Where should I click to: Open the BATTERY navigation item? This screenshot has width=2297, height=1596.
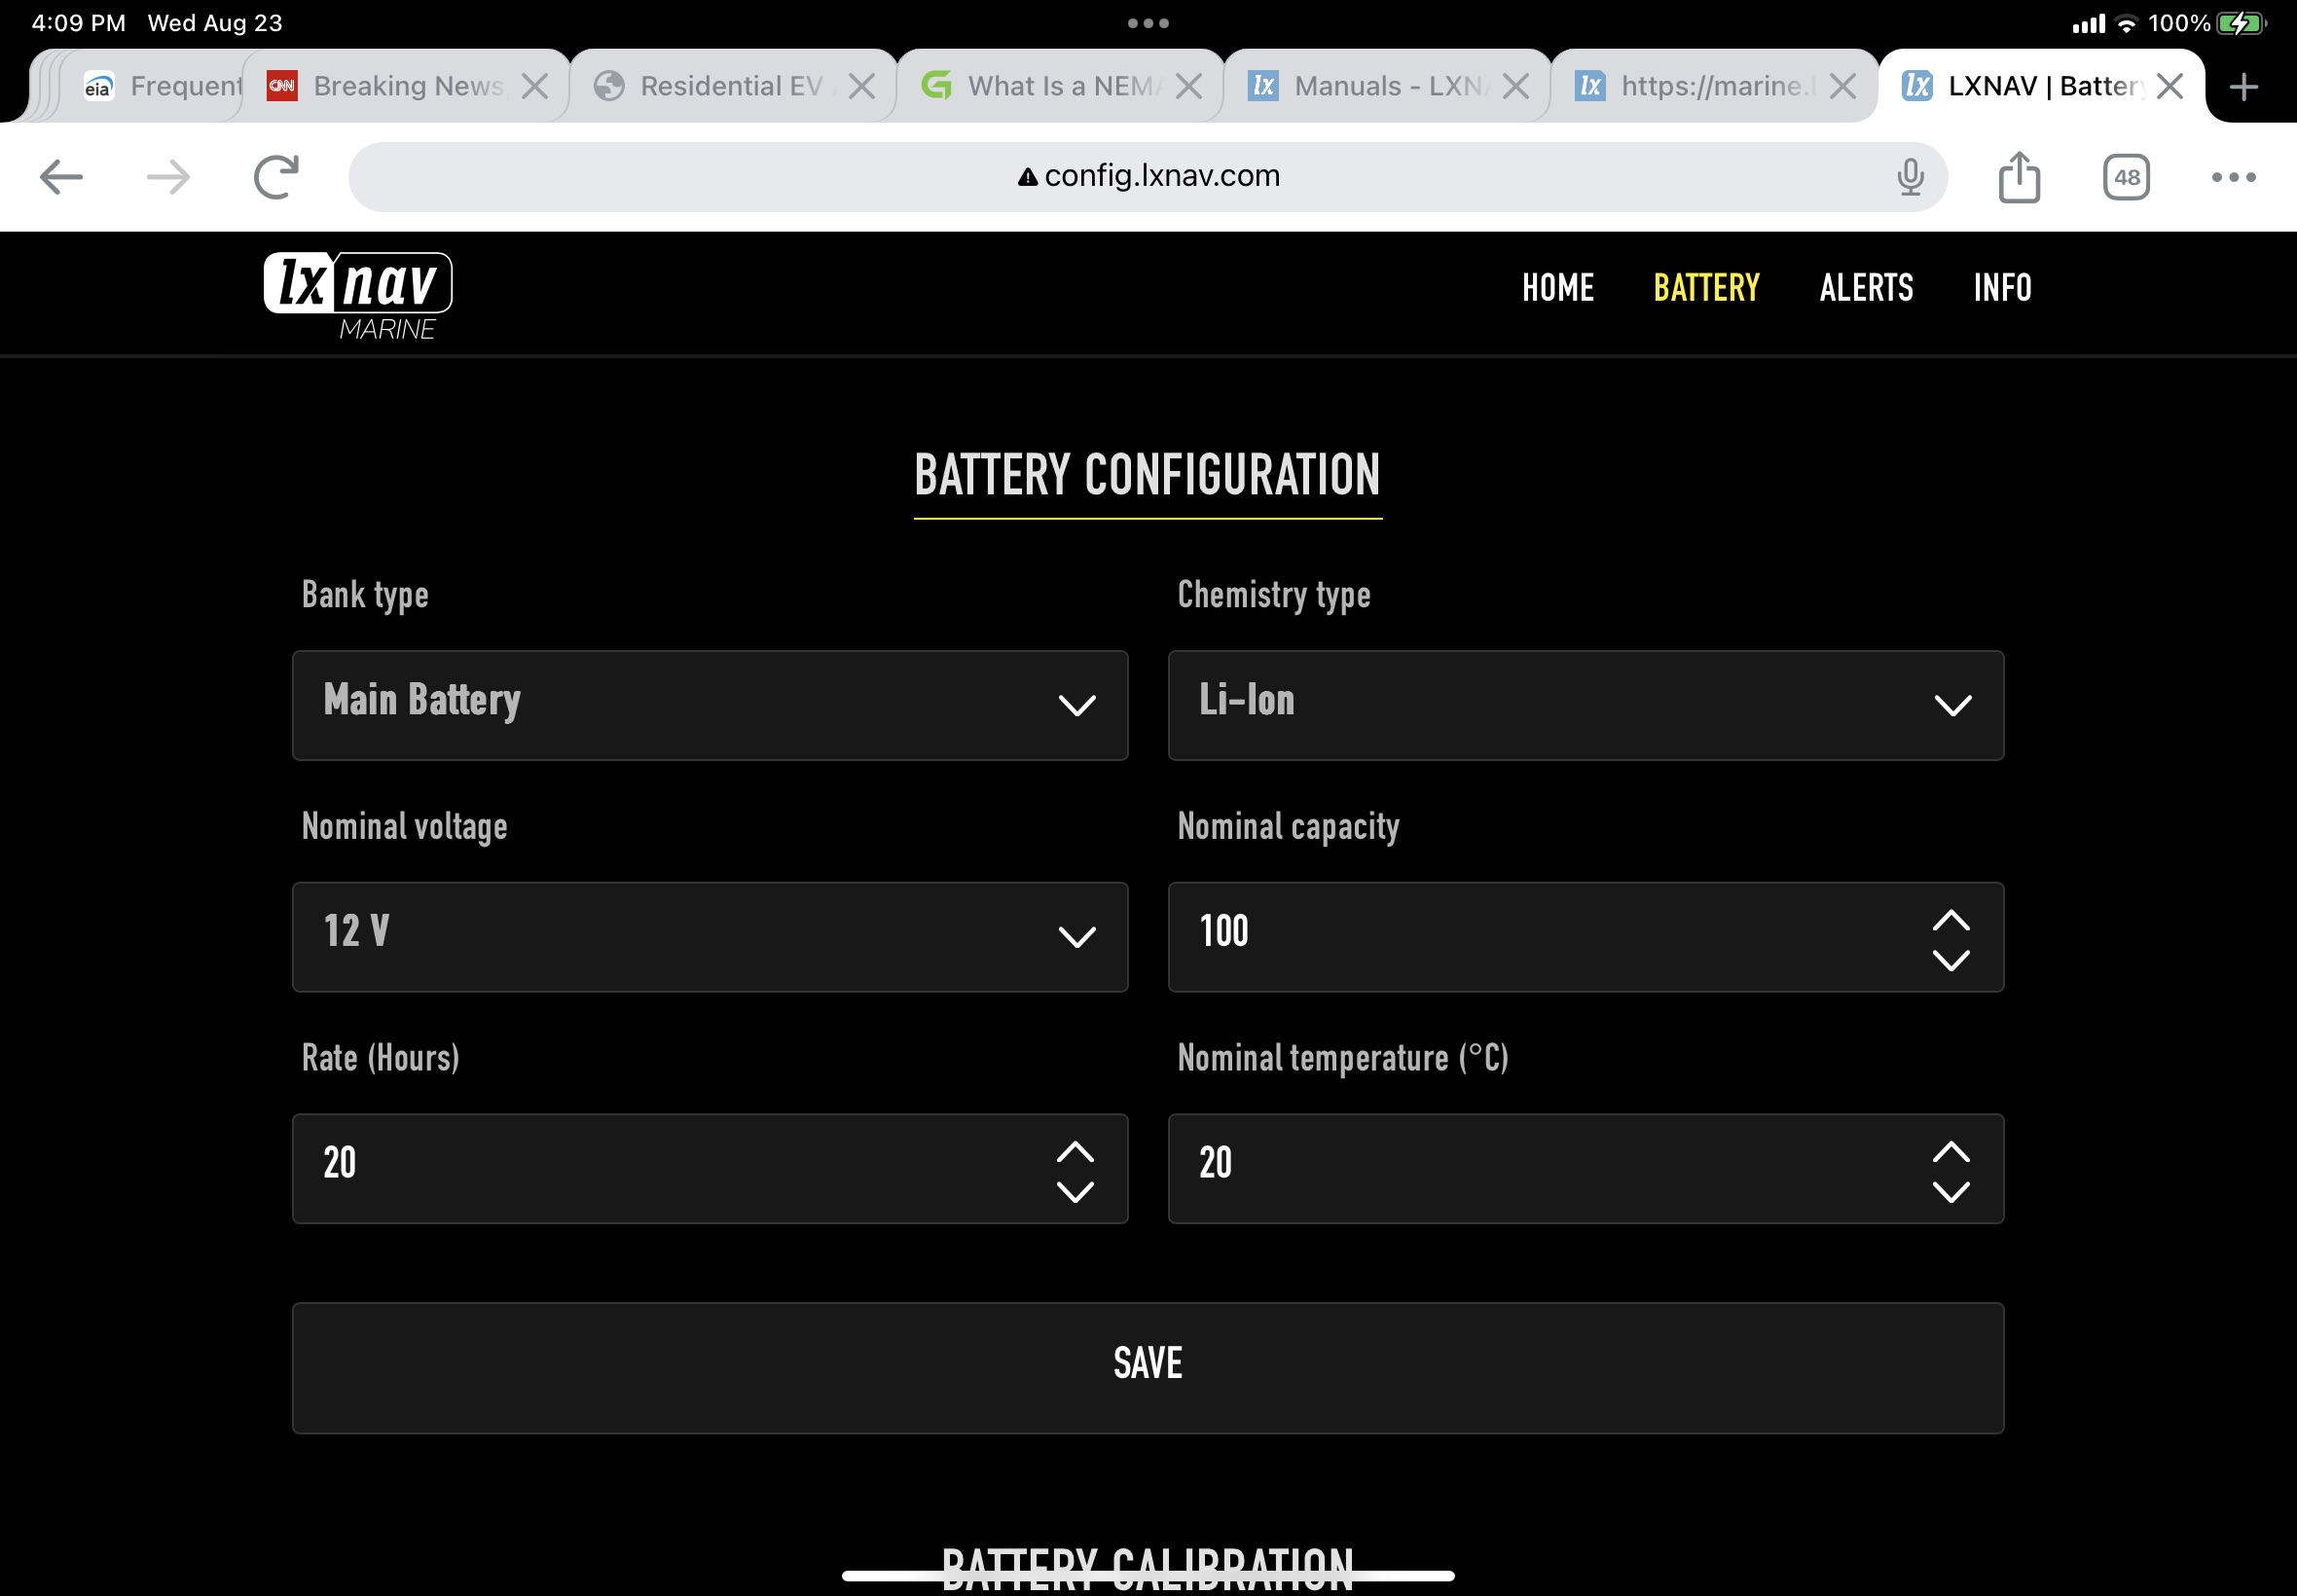click(1706, 288)
